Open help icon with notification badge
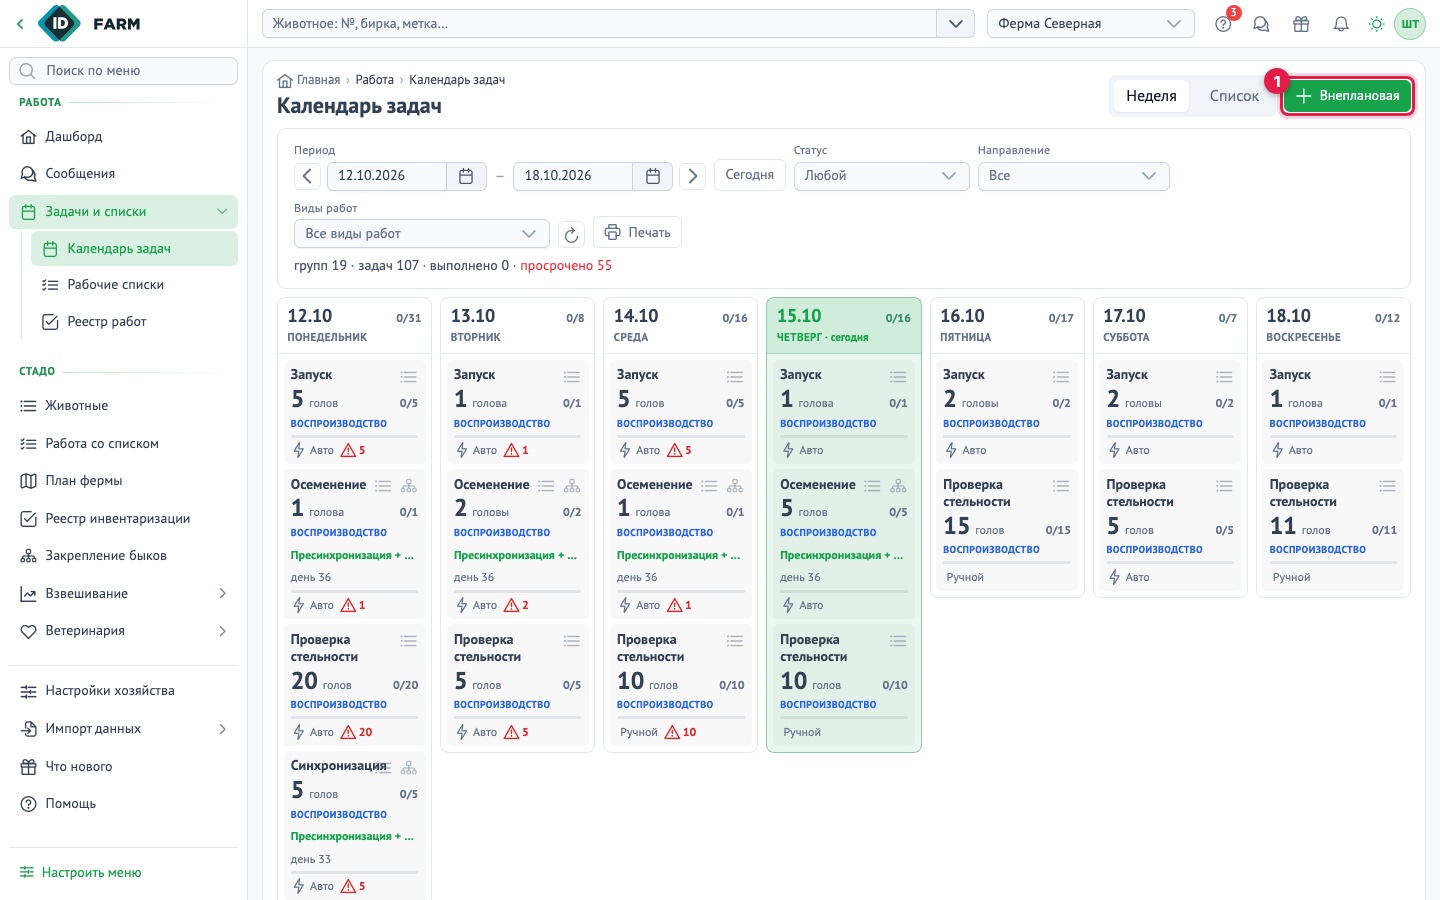 [x=1223, y=24]
